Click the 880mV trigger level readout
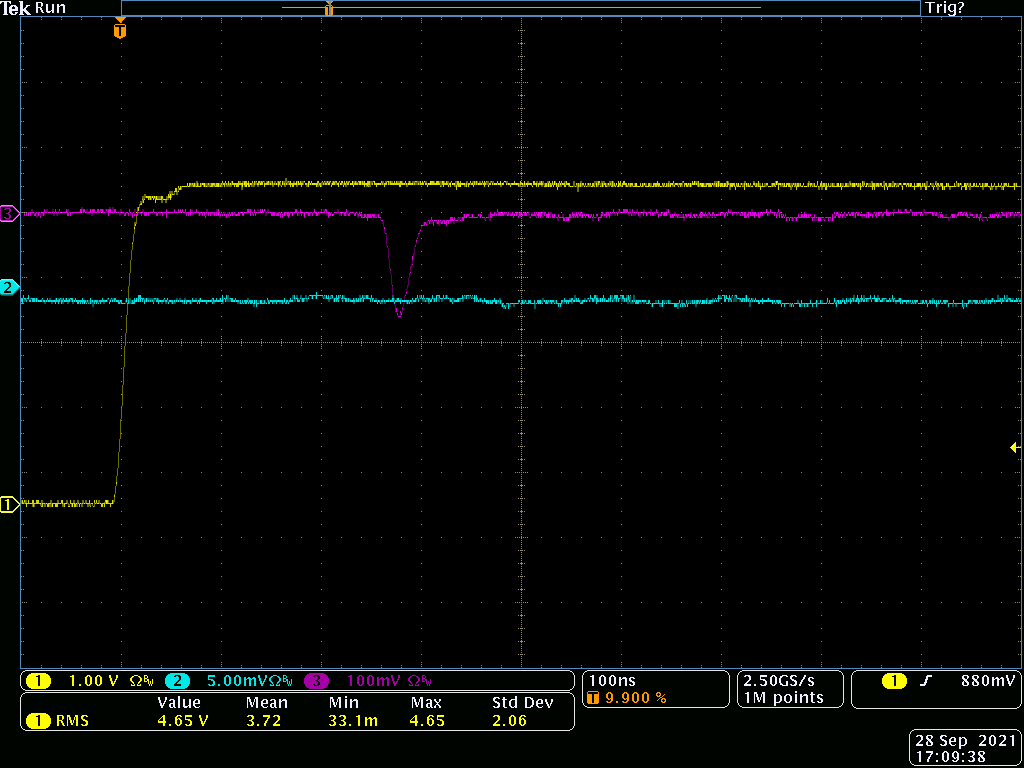The height and width of the screenshot is (768, 1024). (x=988, y=681)
